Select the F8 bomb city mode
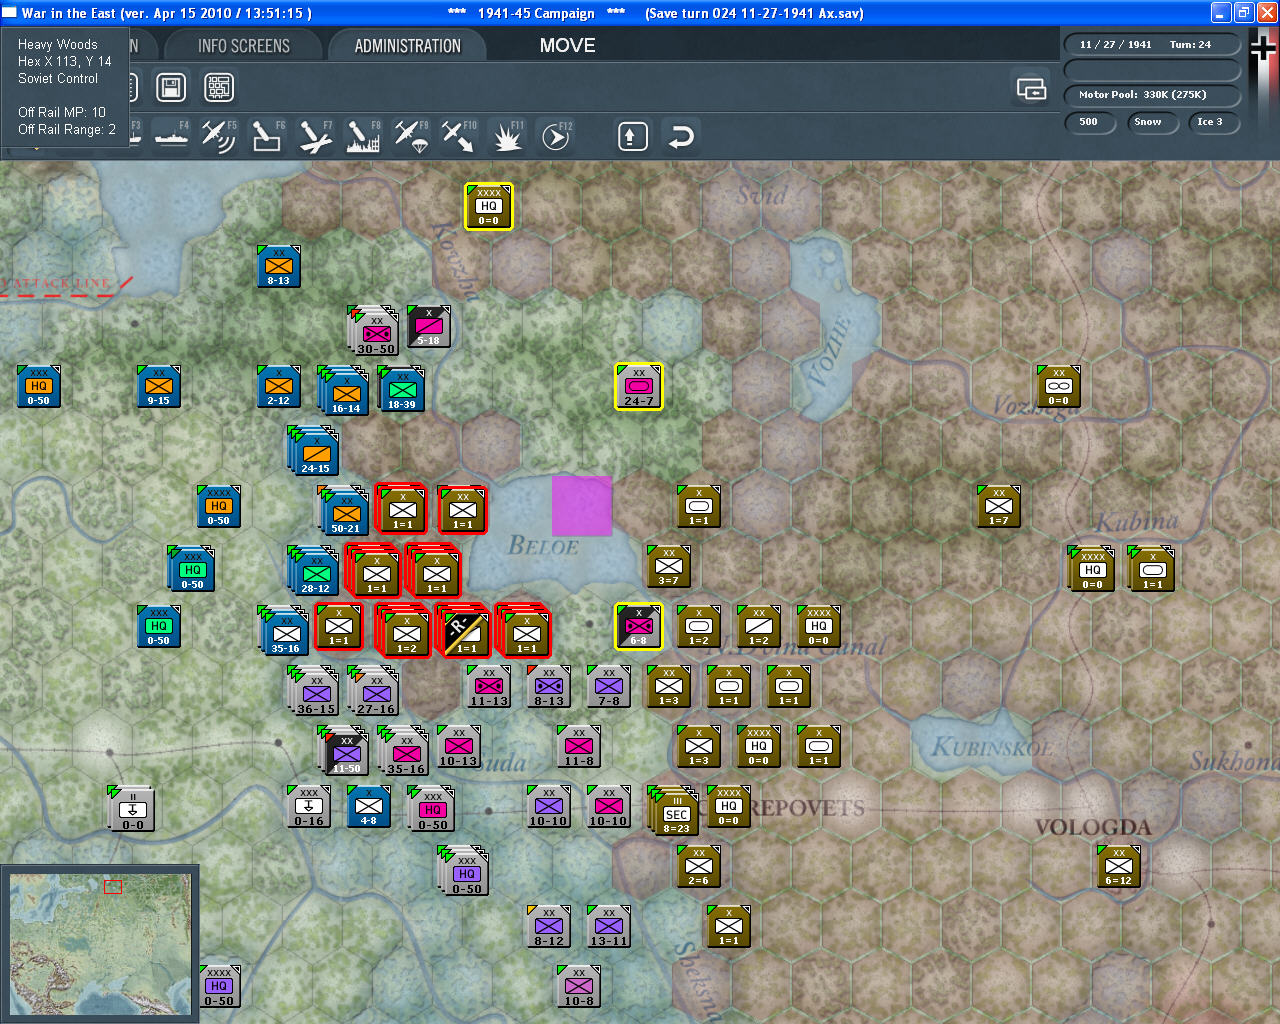This screenshot has height=1024, width=1280. click(362, 136)
